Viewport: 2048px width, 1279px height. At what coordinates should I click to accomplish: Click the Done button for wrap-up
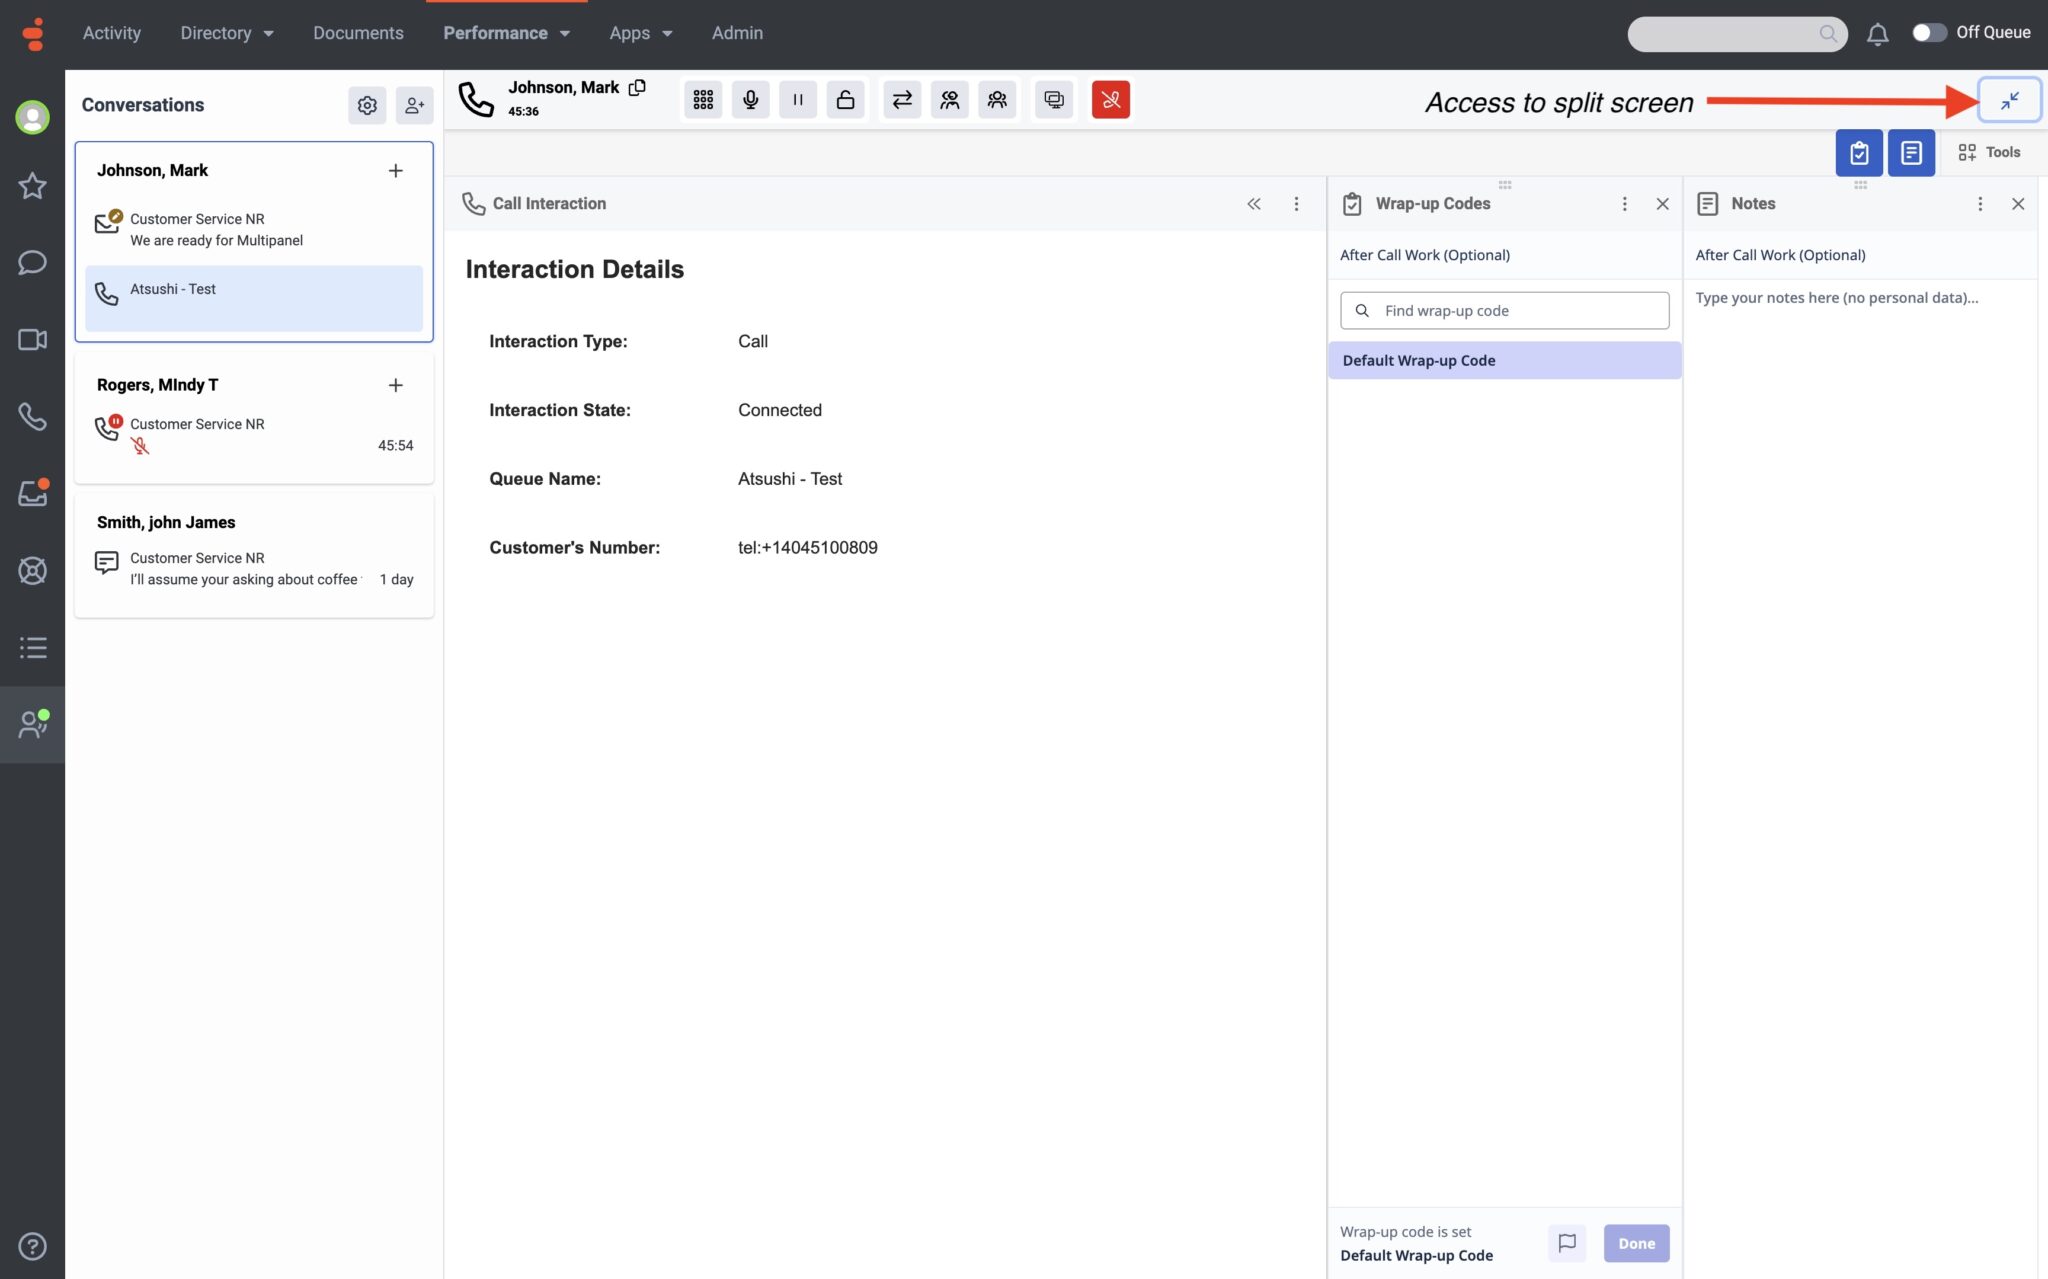1636,1243
